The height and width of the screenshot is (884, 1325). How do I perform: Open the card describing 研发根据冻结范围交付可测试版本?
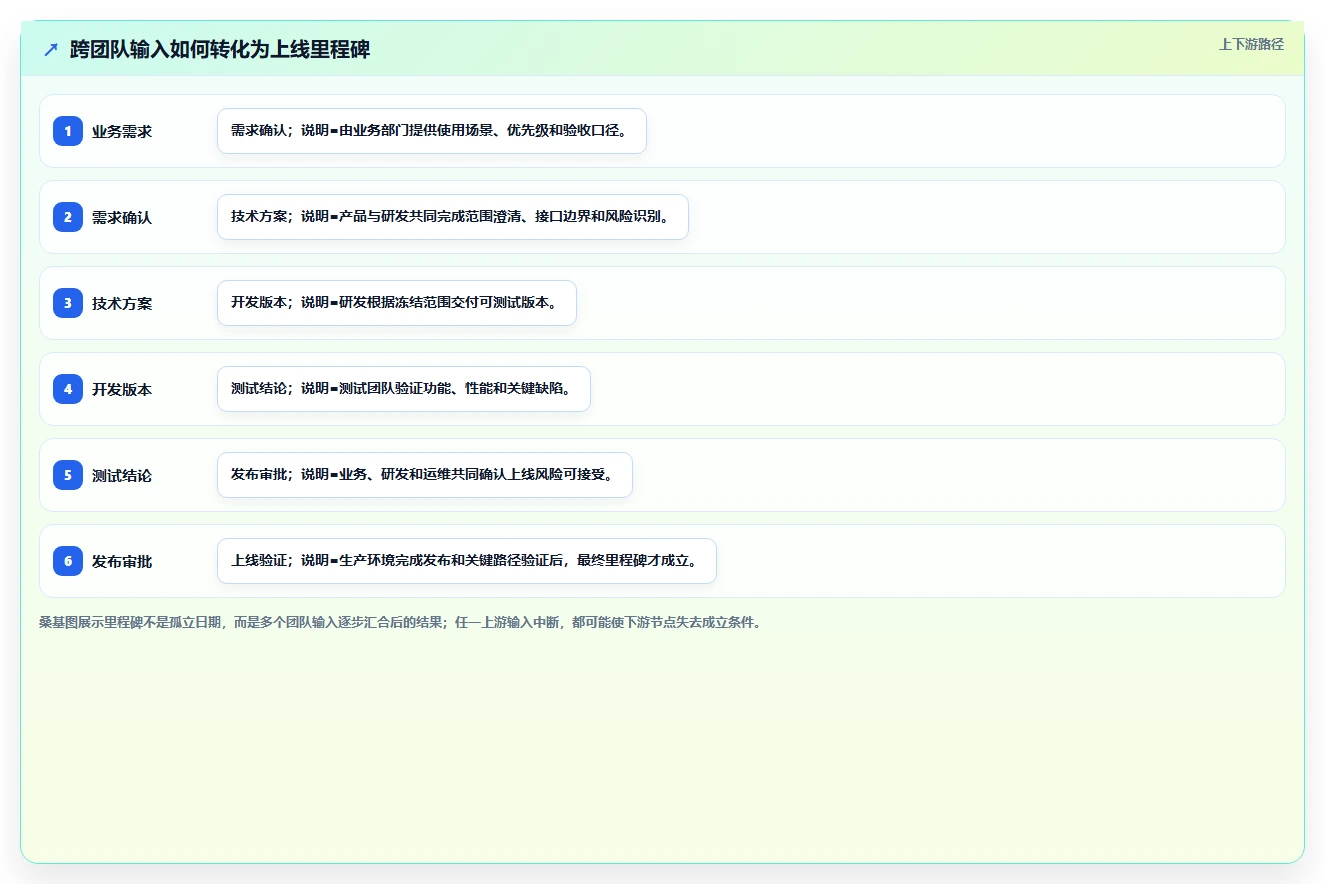click(397, 303)
